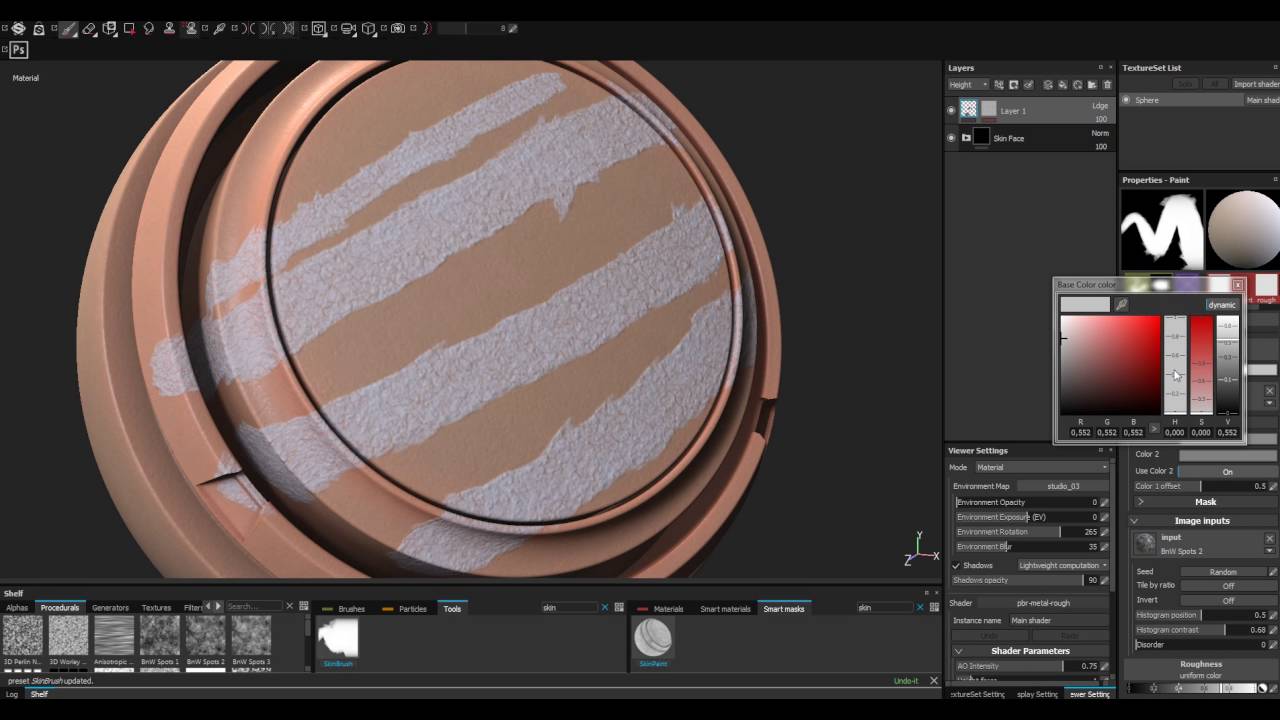Toggle Tile by ratio Off switch
Viewport: 1280px width, 720px height.
point(1227,586)
